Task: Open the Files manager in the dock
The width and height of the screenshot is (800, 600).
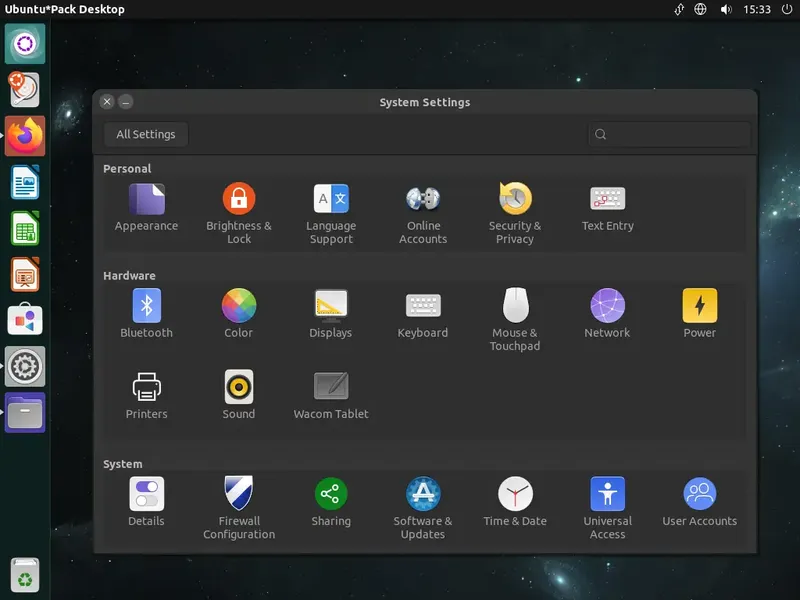Action: [x=25, y=412]
